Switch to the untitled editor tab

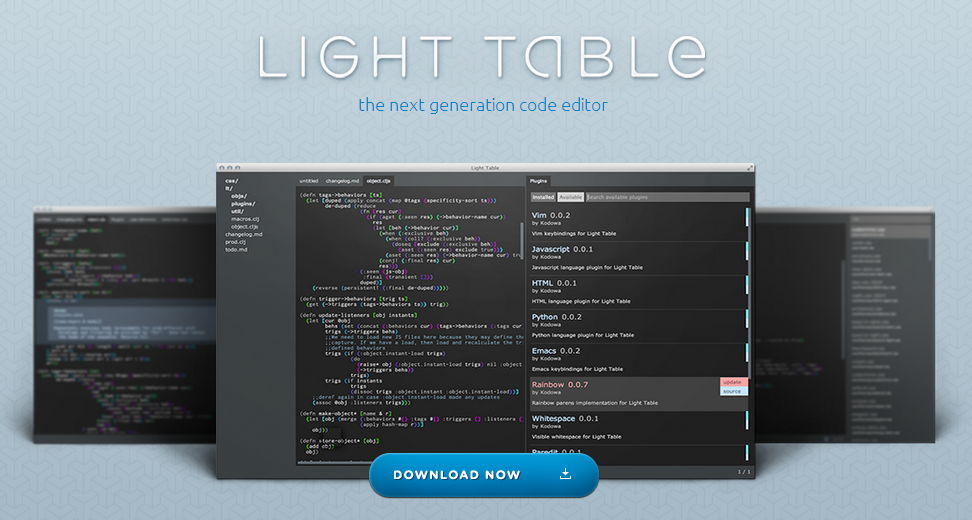pyautogui.click(x=308, y=181)
